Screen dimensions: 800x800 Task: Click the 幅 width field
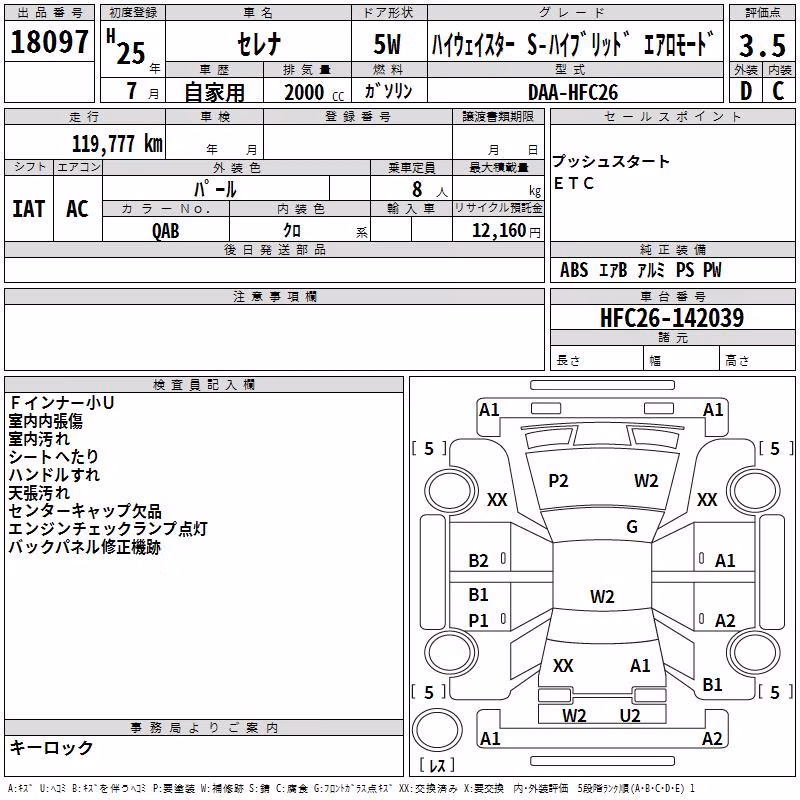(x=682, y=360)
